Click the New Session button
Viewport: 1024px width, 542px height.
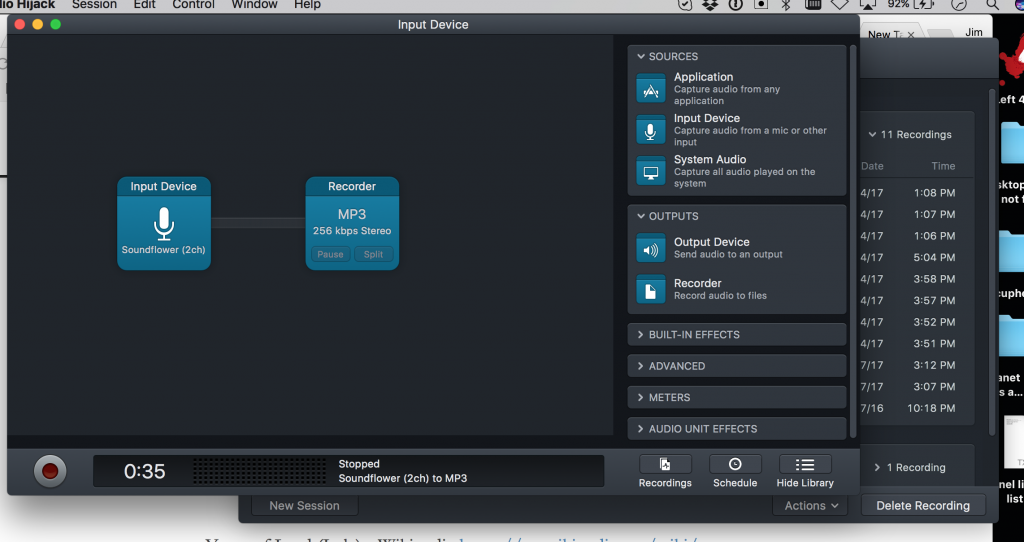point(304,505)
